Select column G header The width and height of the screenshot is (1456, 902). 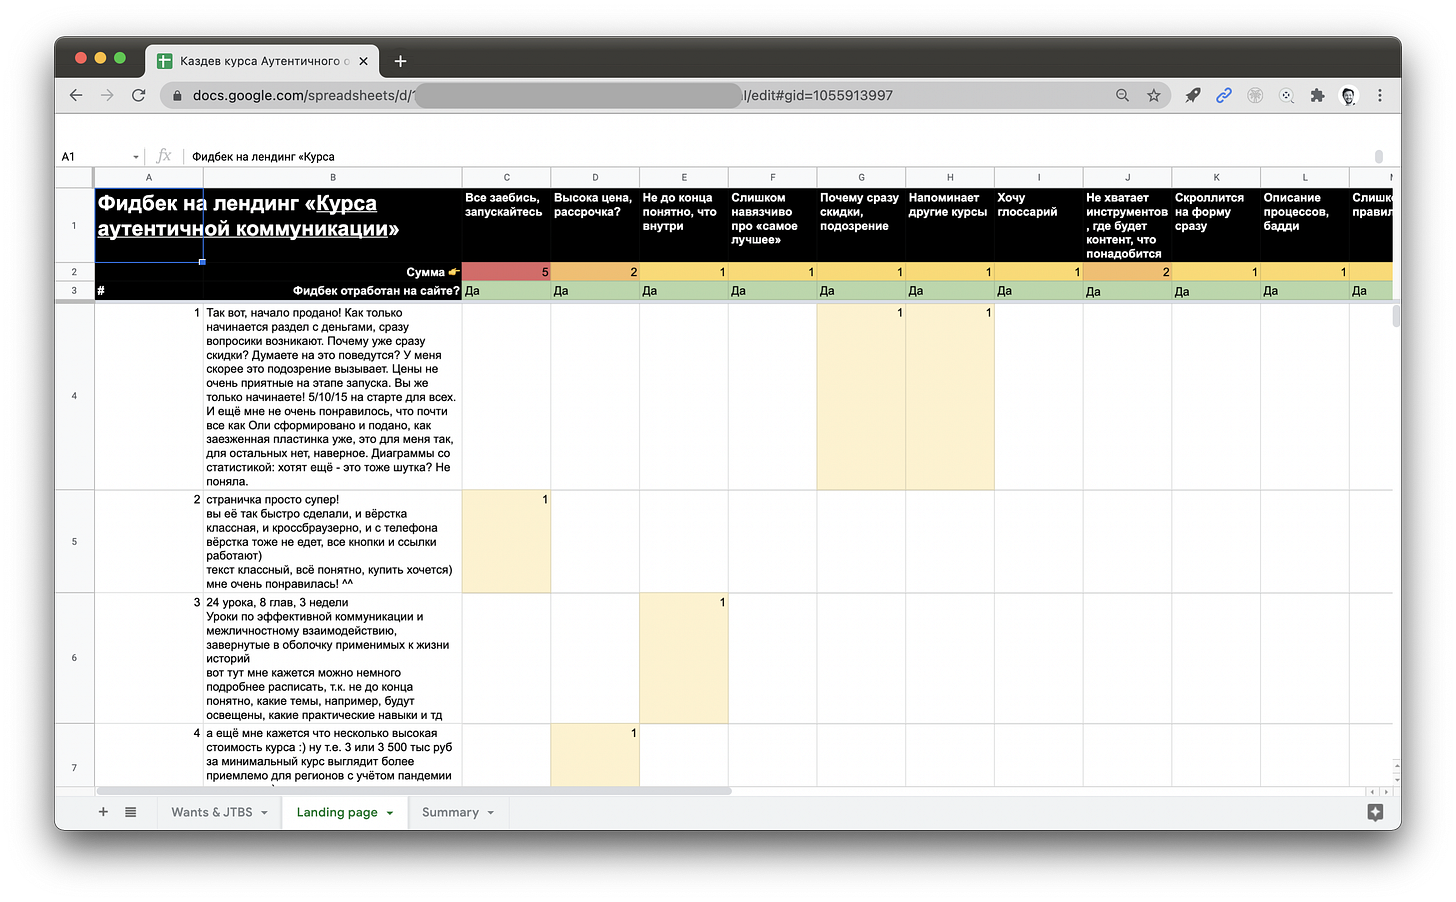tap(861, 177)
